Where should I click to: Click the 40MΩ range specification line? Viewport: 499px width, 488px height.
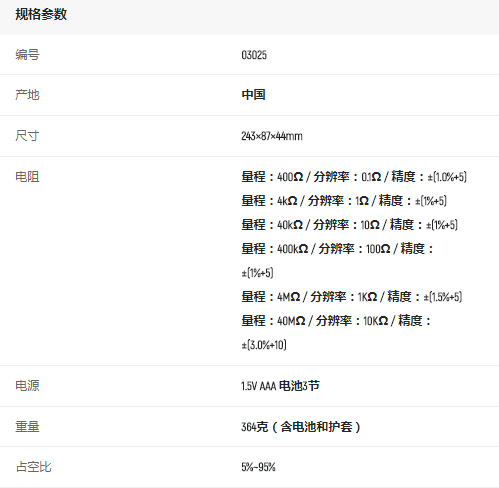tap(336, 332)
